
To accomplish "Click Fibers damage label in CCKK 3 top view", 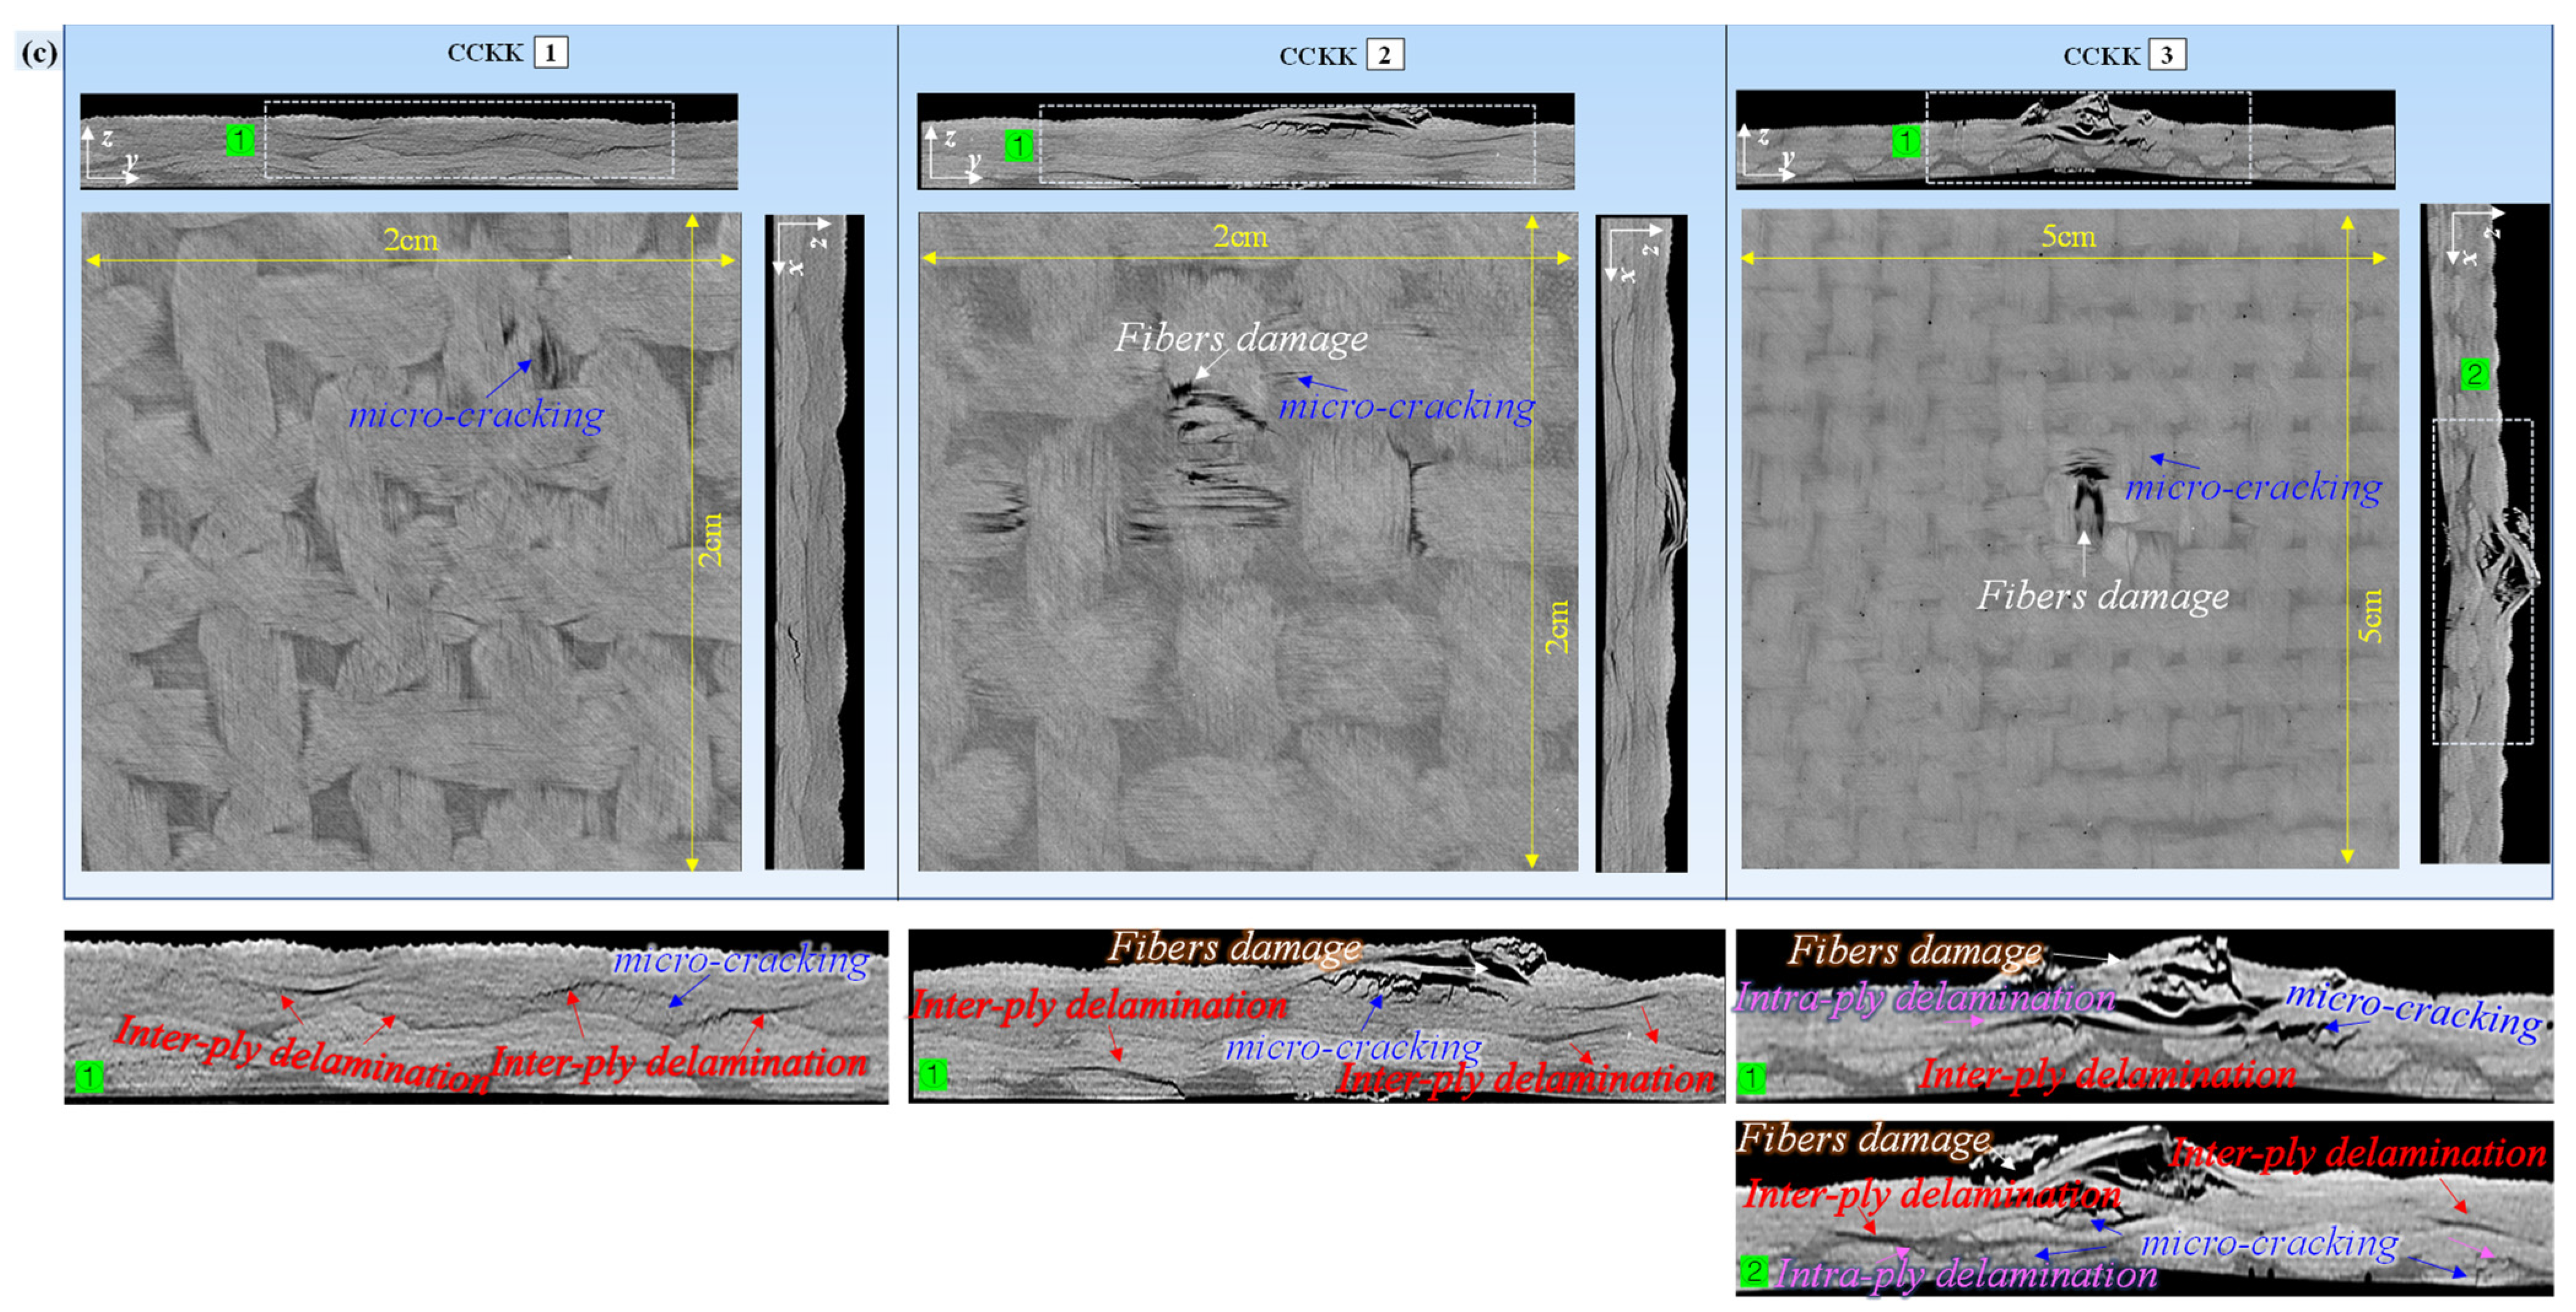I will [2102, 596].
